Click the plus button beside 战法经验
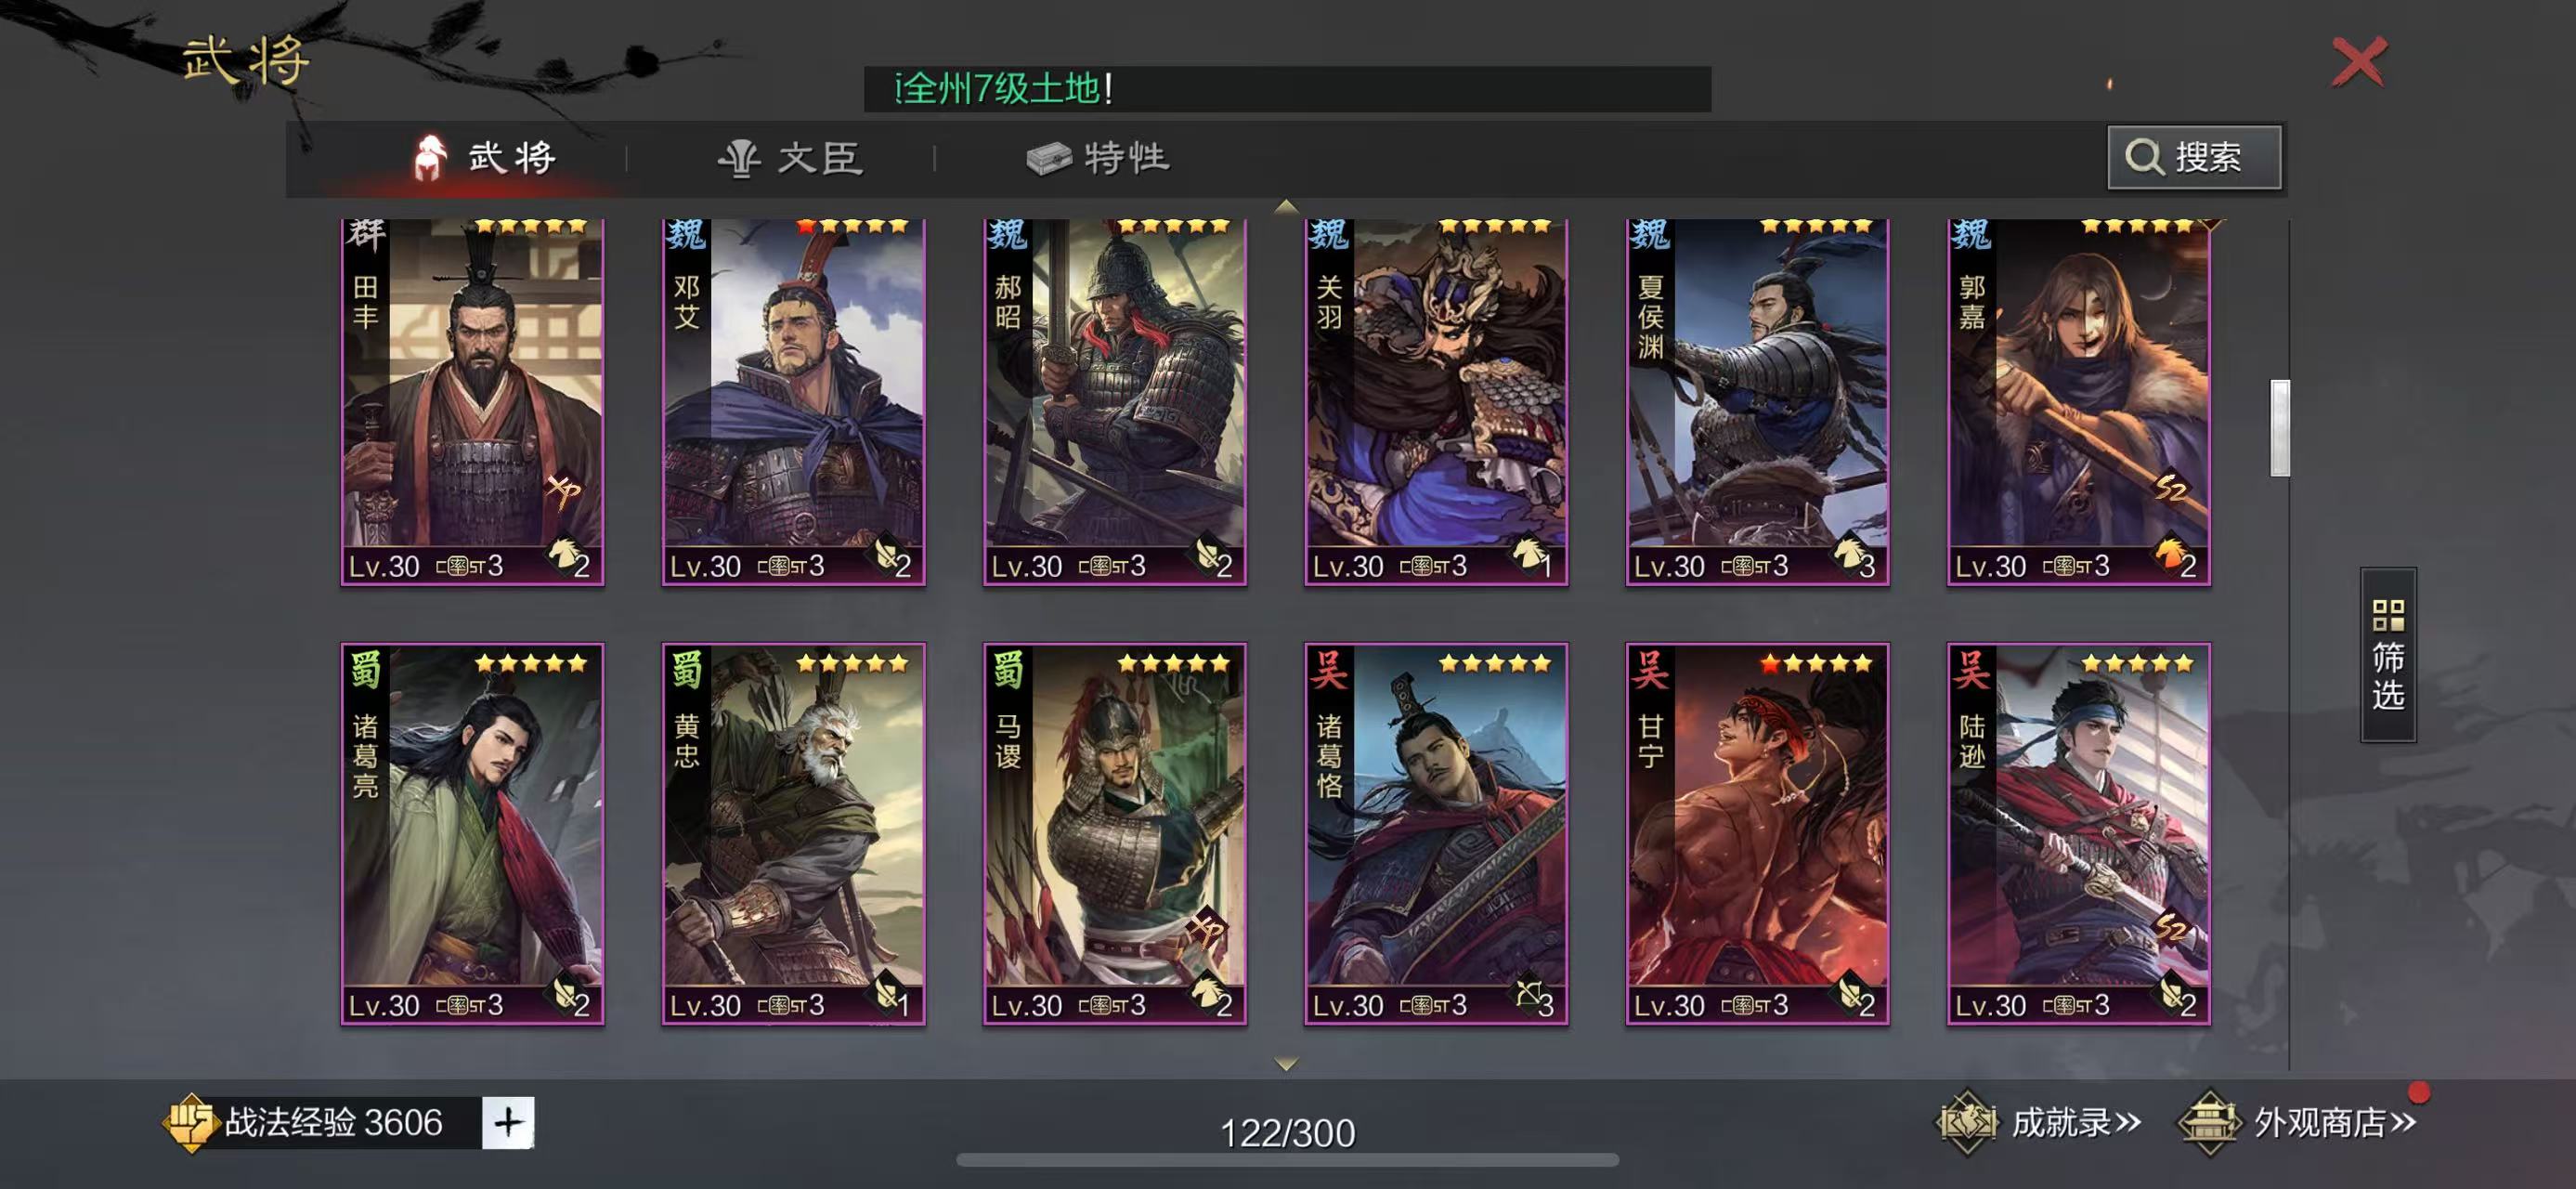The width and height of the screenshot is (2576, 1189). coord(508,1122)
